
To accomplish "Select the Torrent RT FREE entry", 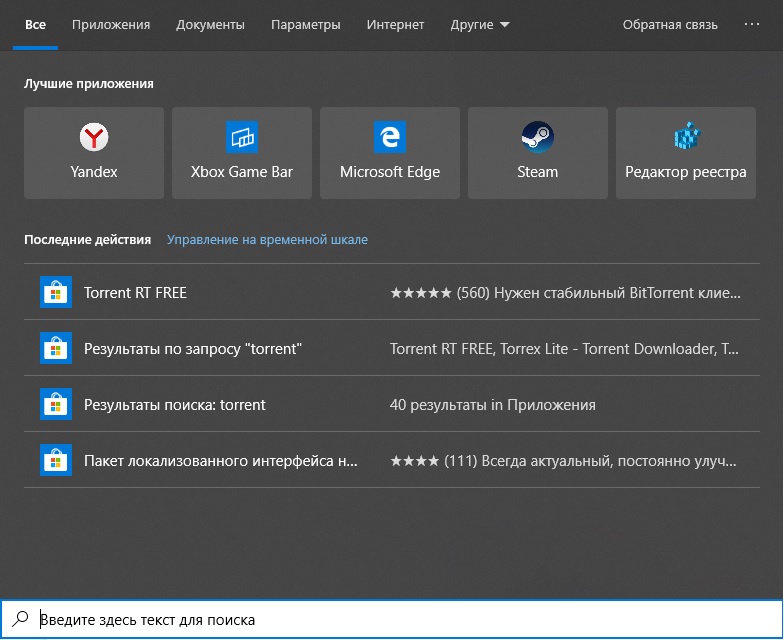I will 392,292.
